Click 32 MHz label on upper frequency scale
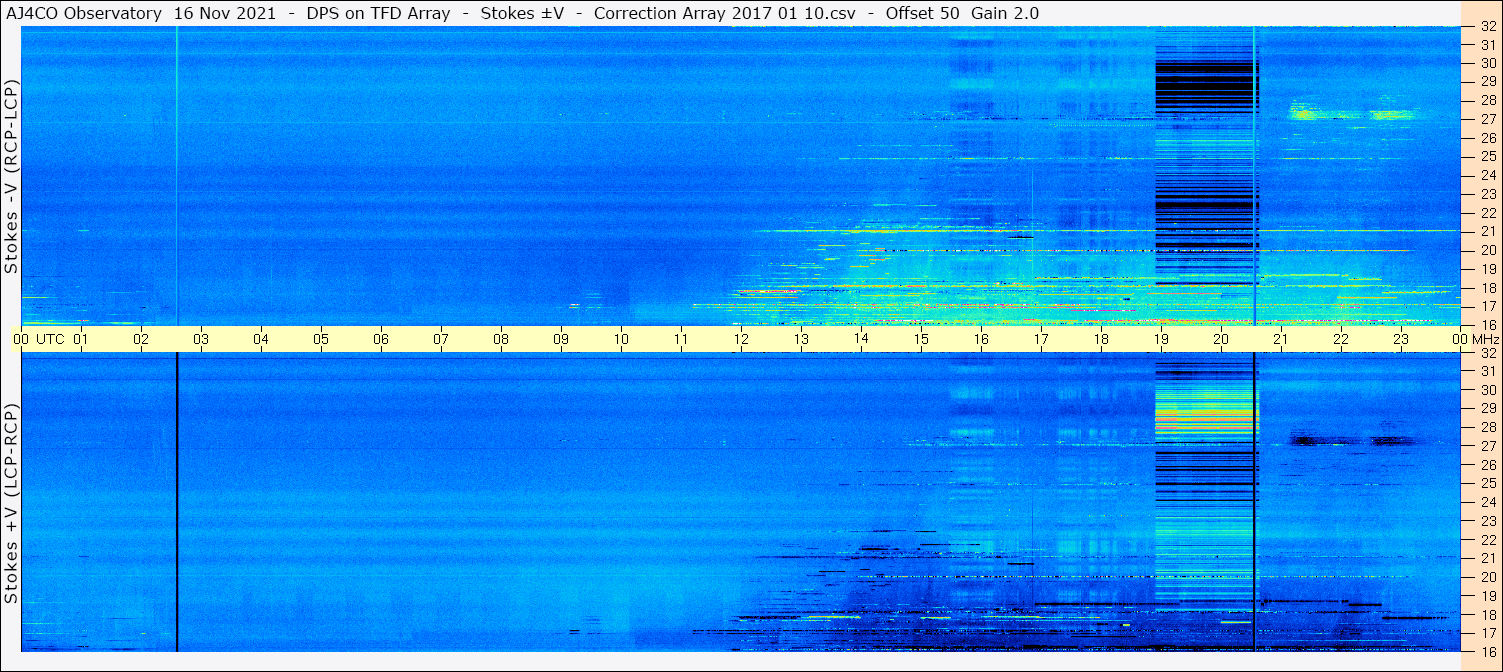Viewport: 1503px width, 672px height. (1488, 27)
